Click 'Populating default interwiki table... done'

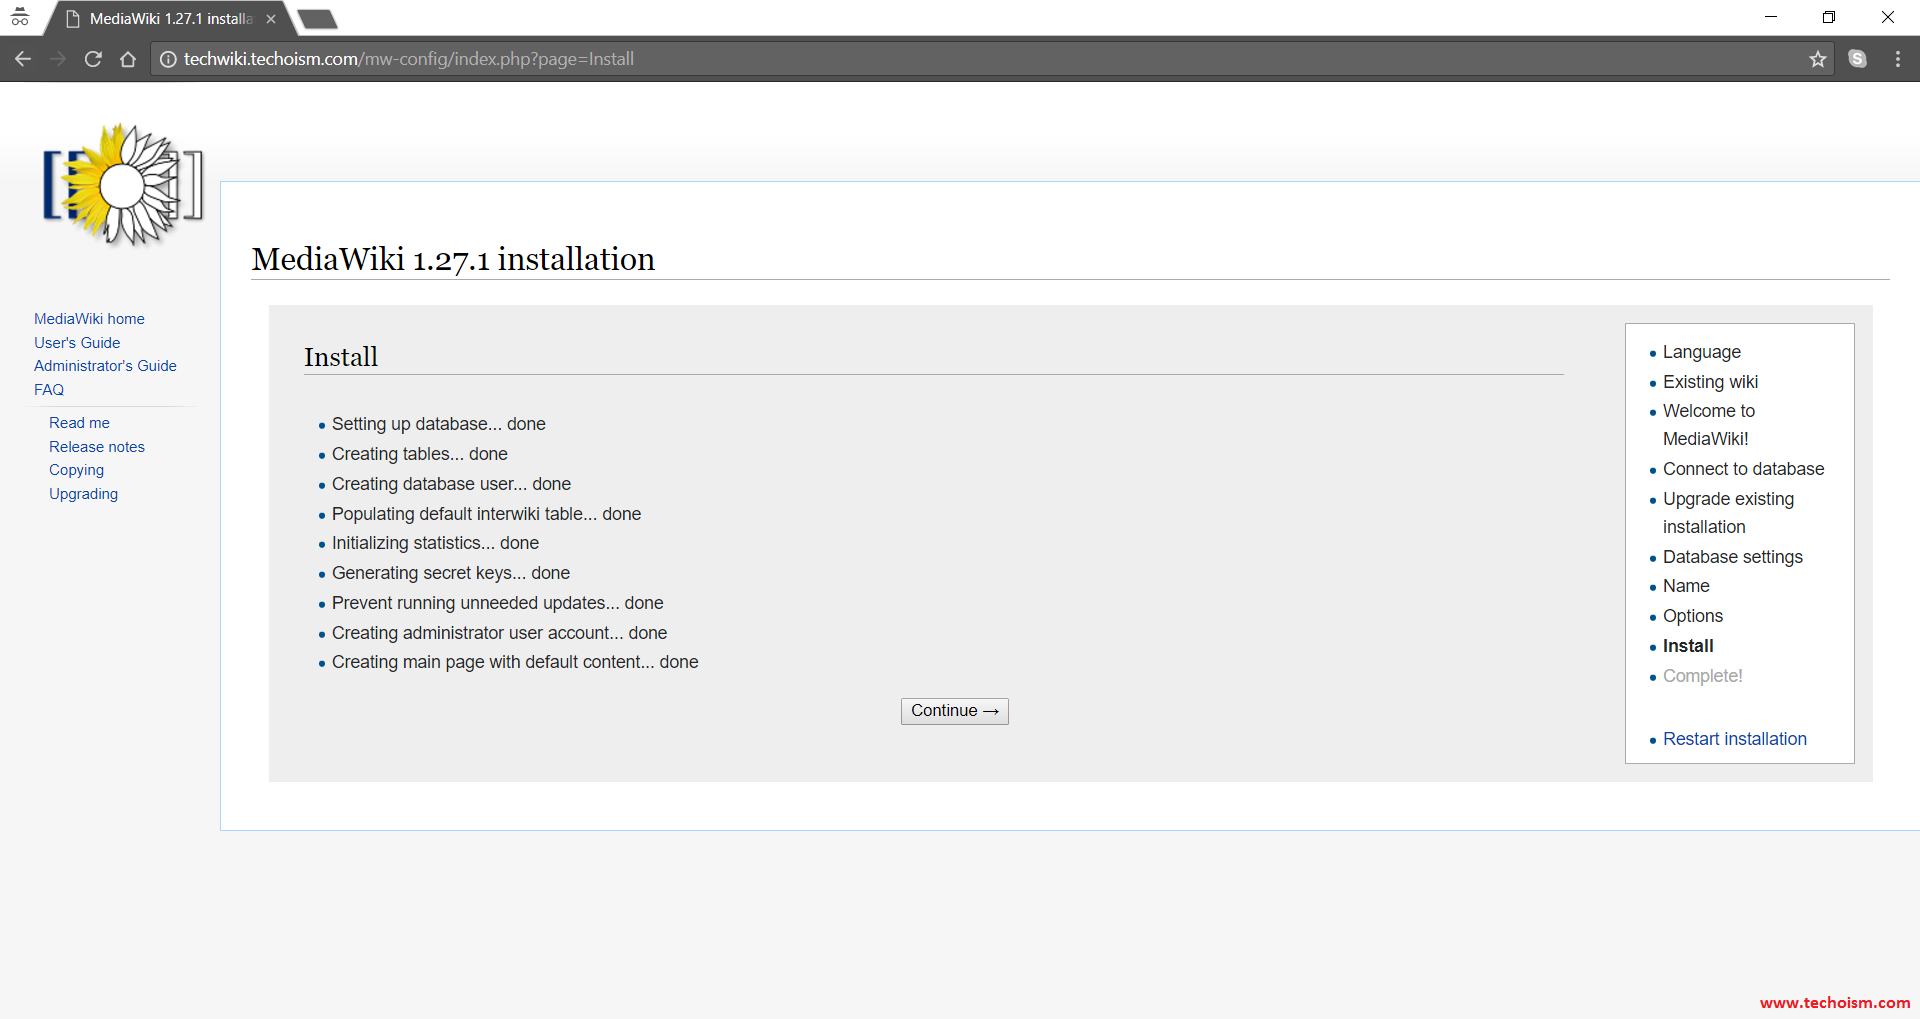tap(486, 514)
